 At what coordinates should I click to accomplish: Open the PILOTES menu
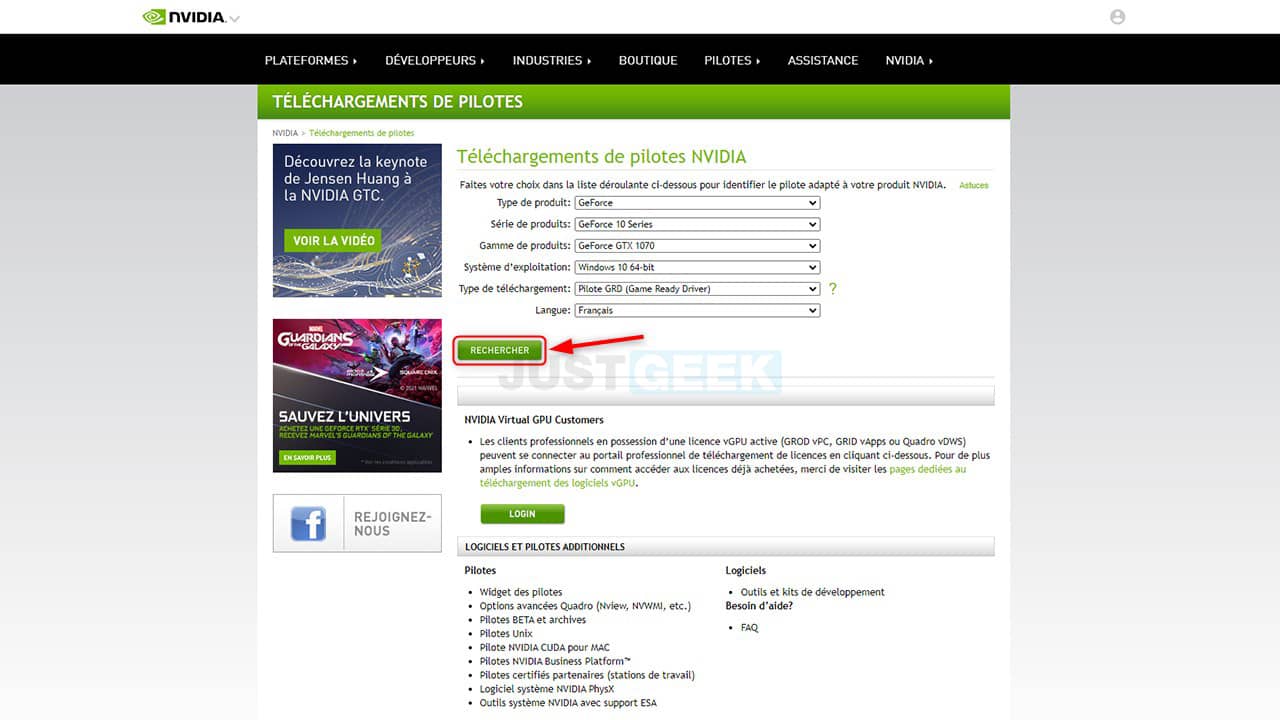coord(732,60)
